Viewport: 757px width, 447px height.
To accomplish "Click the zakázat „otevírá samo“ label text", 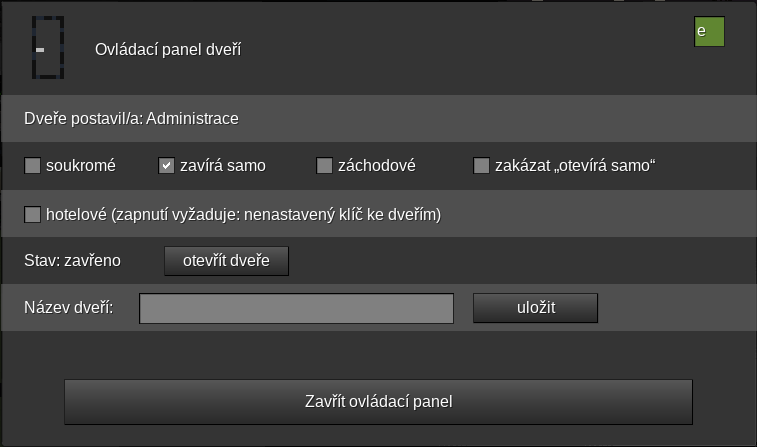I will (575, 166).
